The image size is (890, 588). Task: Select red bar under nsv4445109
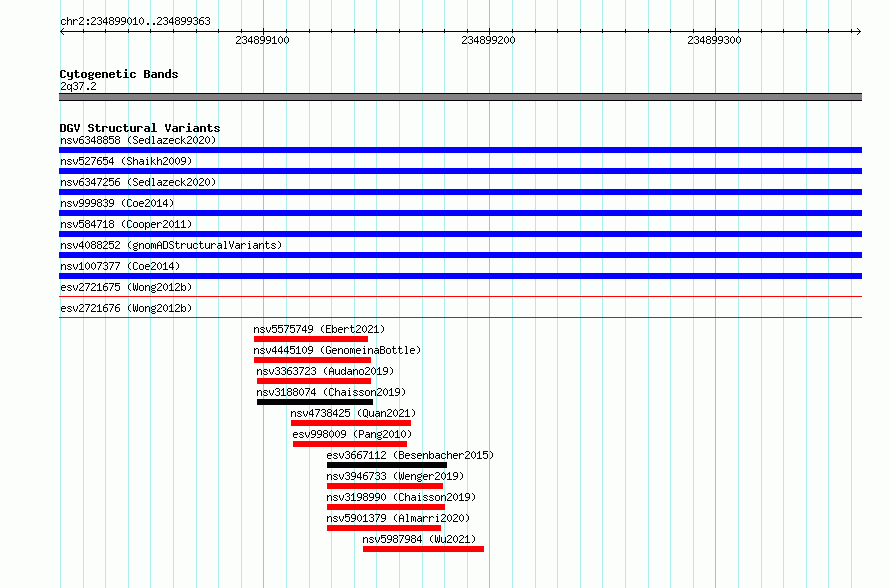312,360
